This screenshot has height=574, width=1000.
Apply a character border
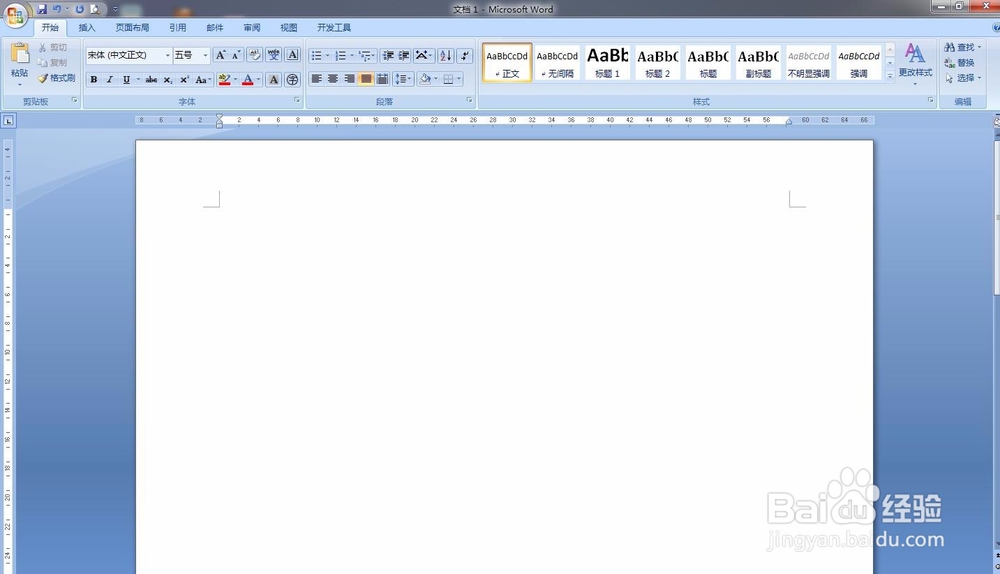[293, 55]
